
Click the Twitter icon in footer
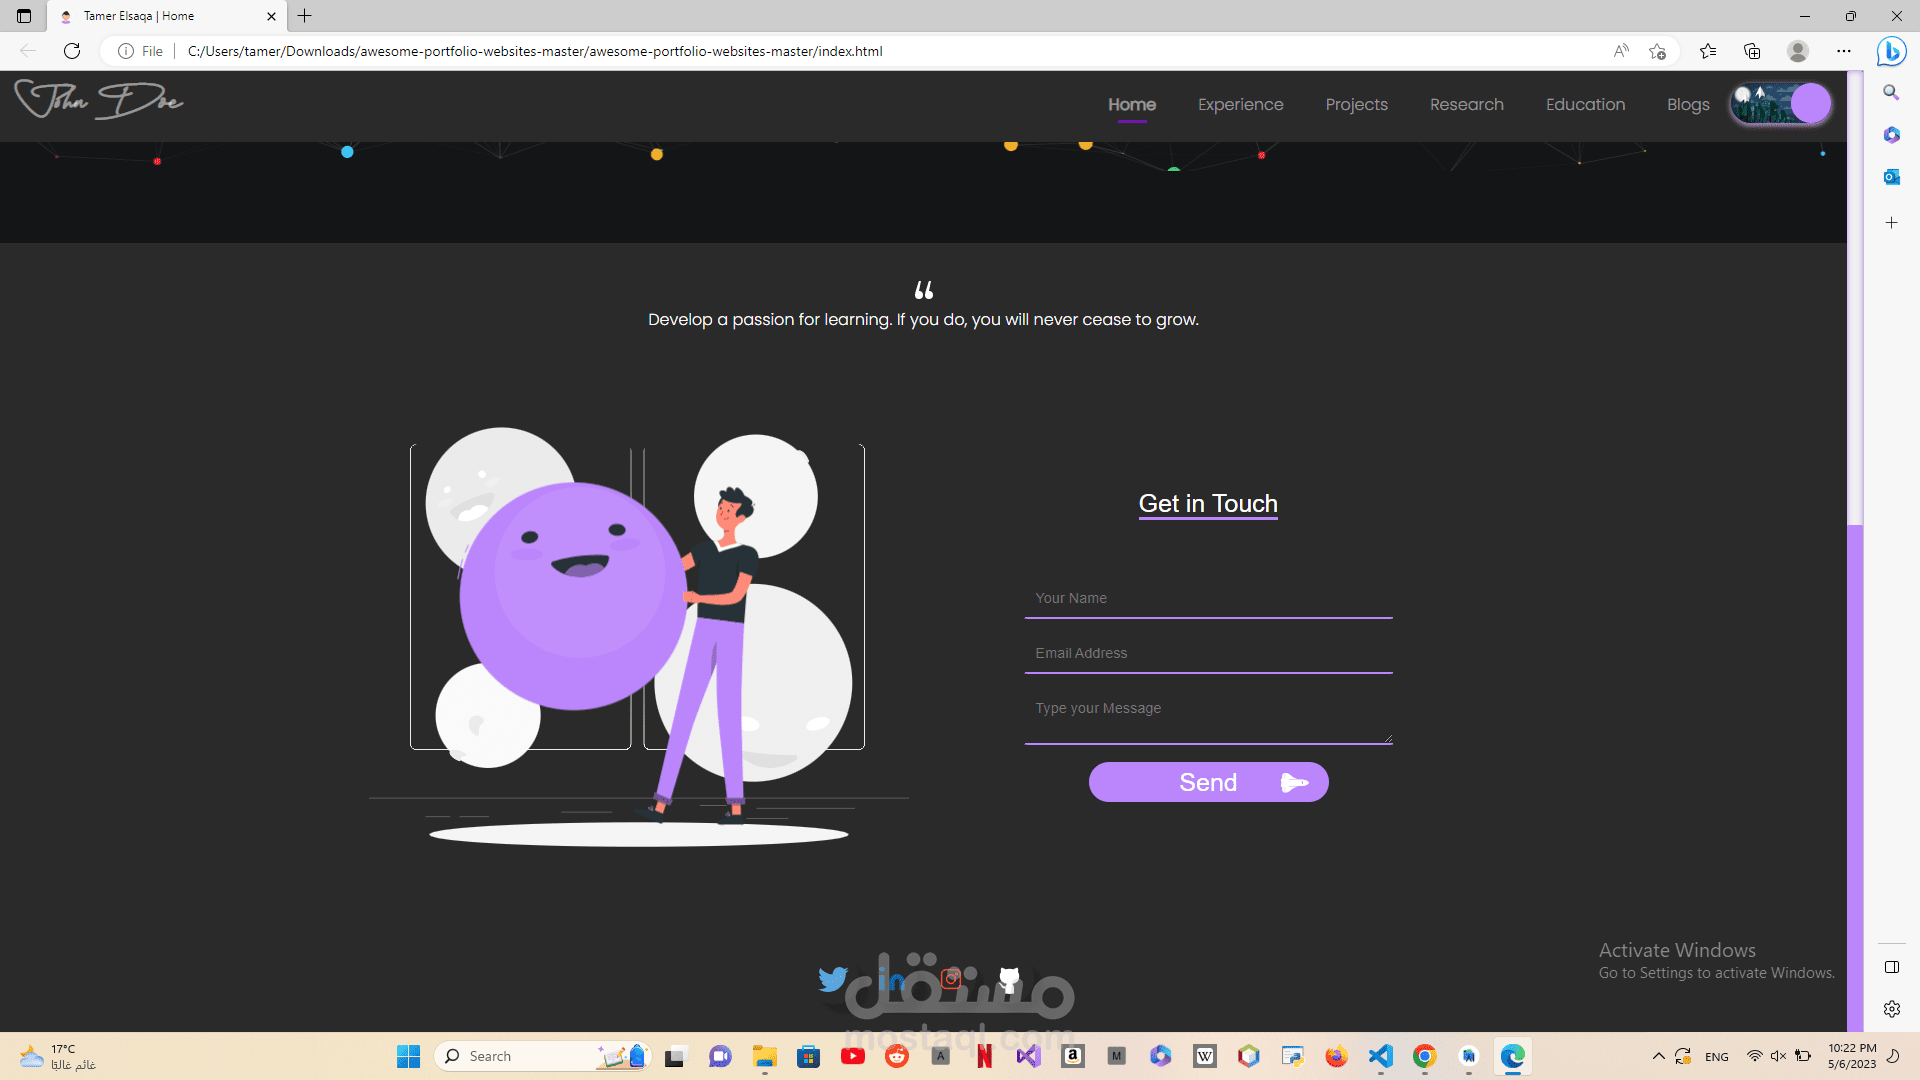(832, 978)
